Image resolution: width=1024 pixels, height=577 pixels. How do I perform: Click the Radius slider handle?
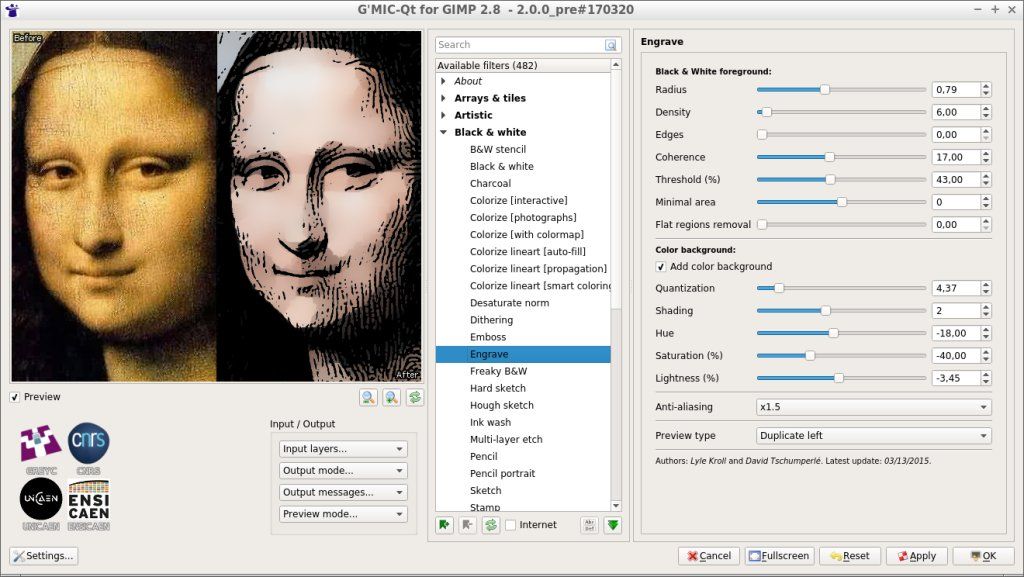tap(825, 89)
